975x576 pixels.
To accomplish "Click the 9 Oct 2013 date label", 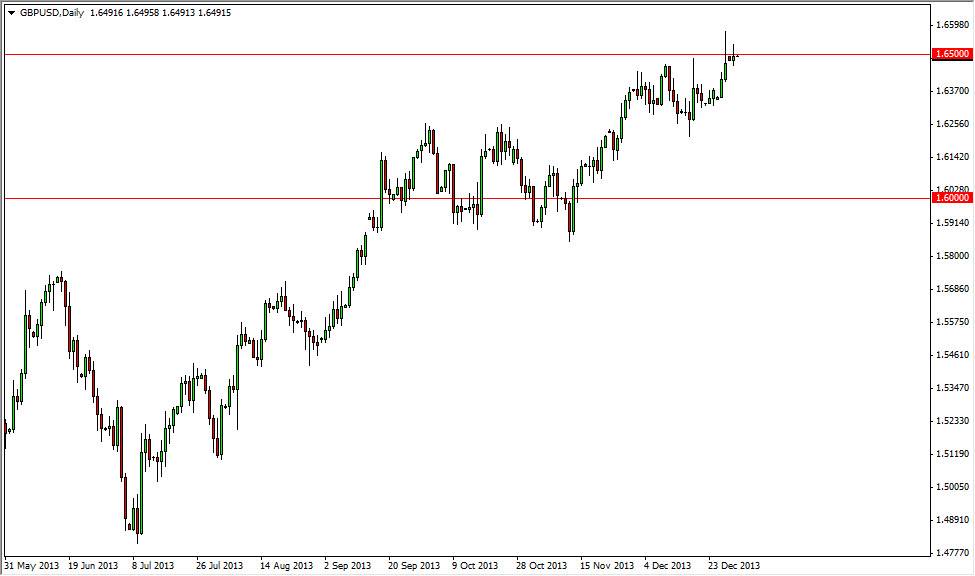I will [x=475, y=565].
